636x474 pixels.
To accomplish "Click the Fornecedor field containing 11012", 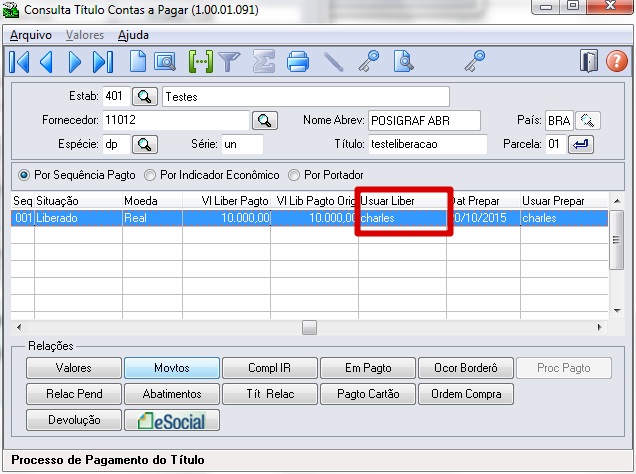I will pos(176,120).
